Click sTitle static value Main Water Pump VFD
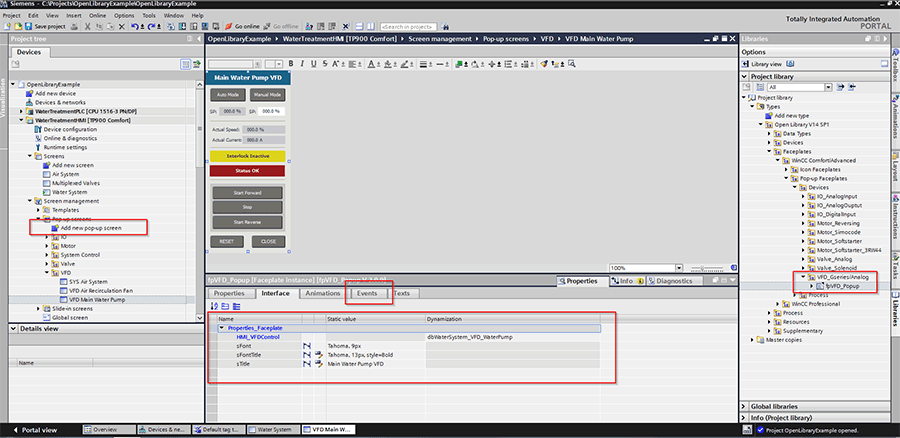Viewport: 900px width, 438px height. pyautogui.click(x=376, y=364)
